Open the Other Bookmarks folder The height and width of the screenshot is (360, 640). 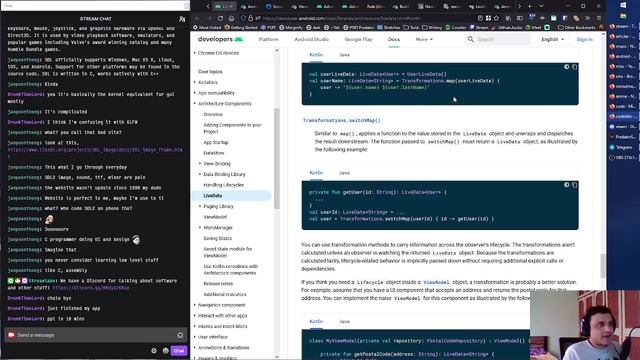(x=577, y=27)
